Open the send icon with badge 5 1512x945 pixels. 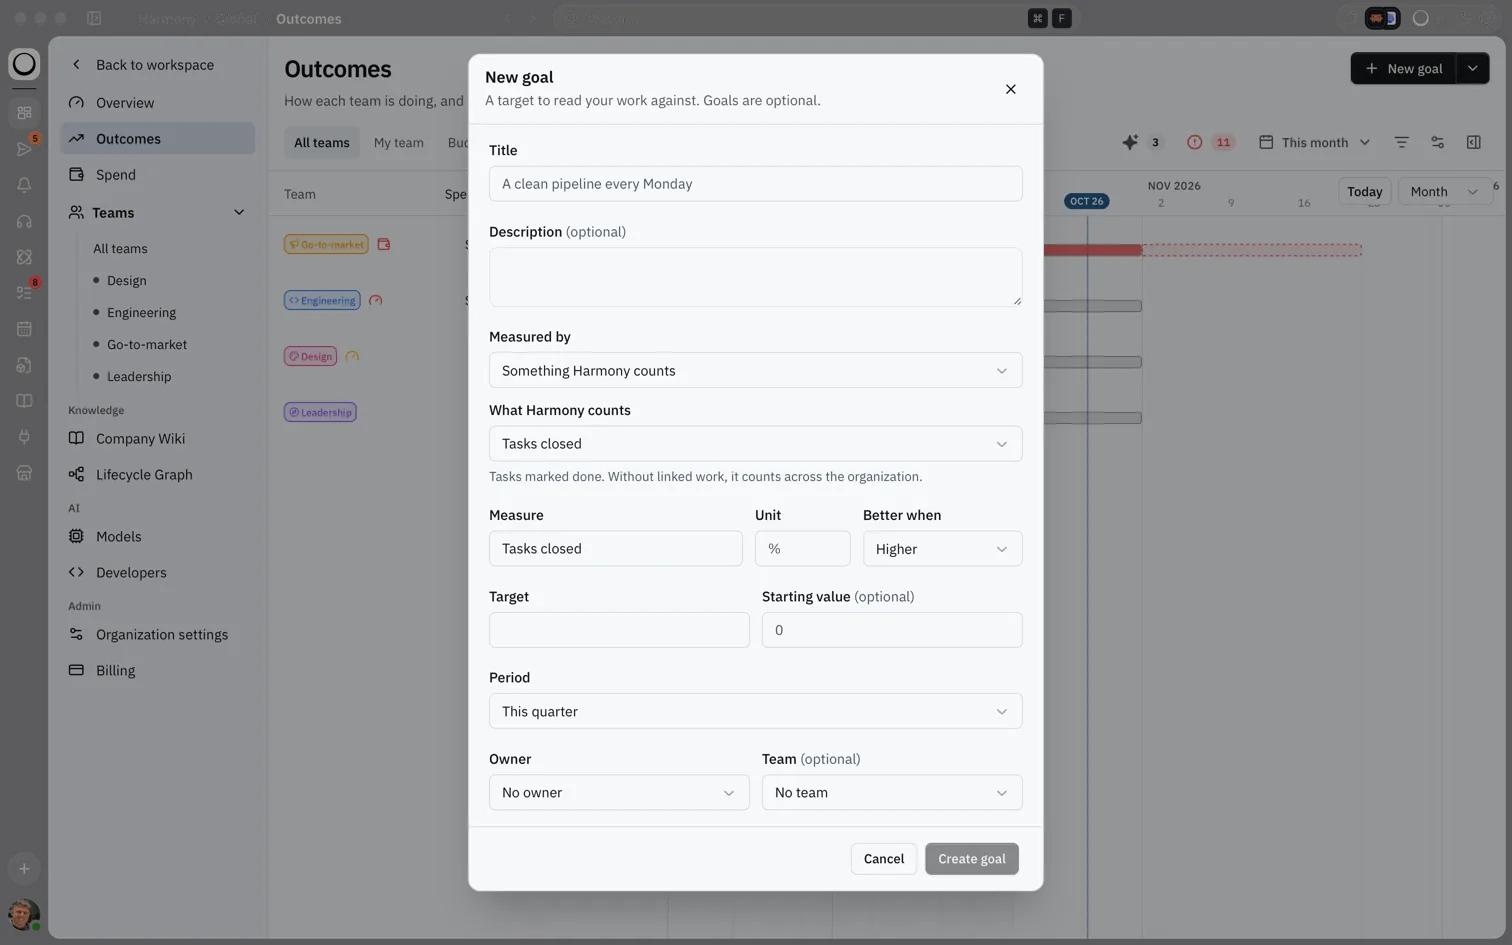[x=24, y=149]
